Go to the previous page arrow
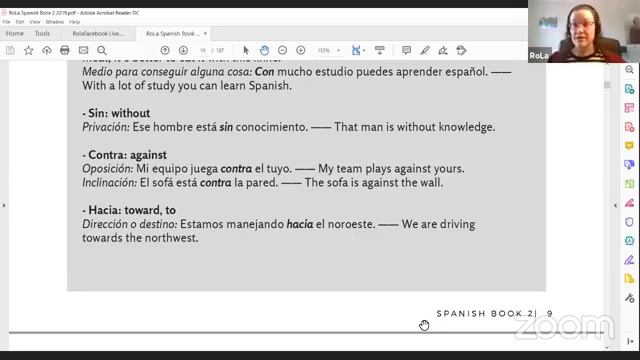 tap(165, 50)
